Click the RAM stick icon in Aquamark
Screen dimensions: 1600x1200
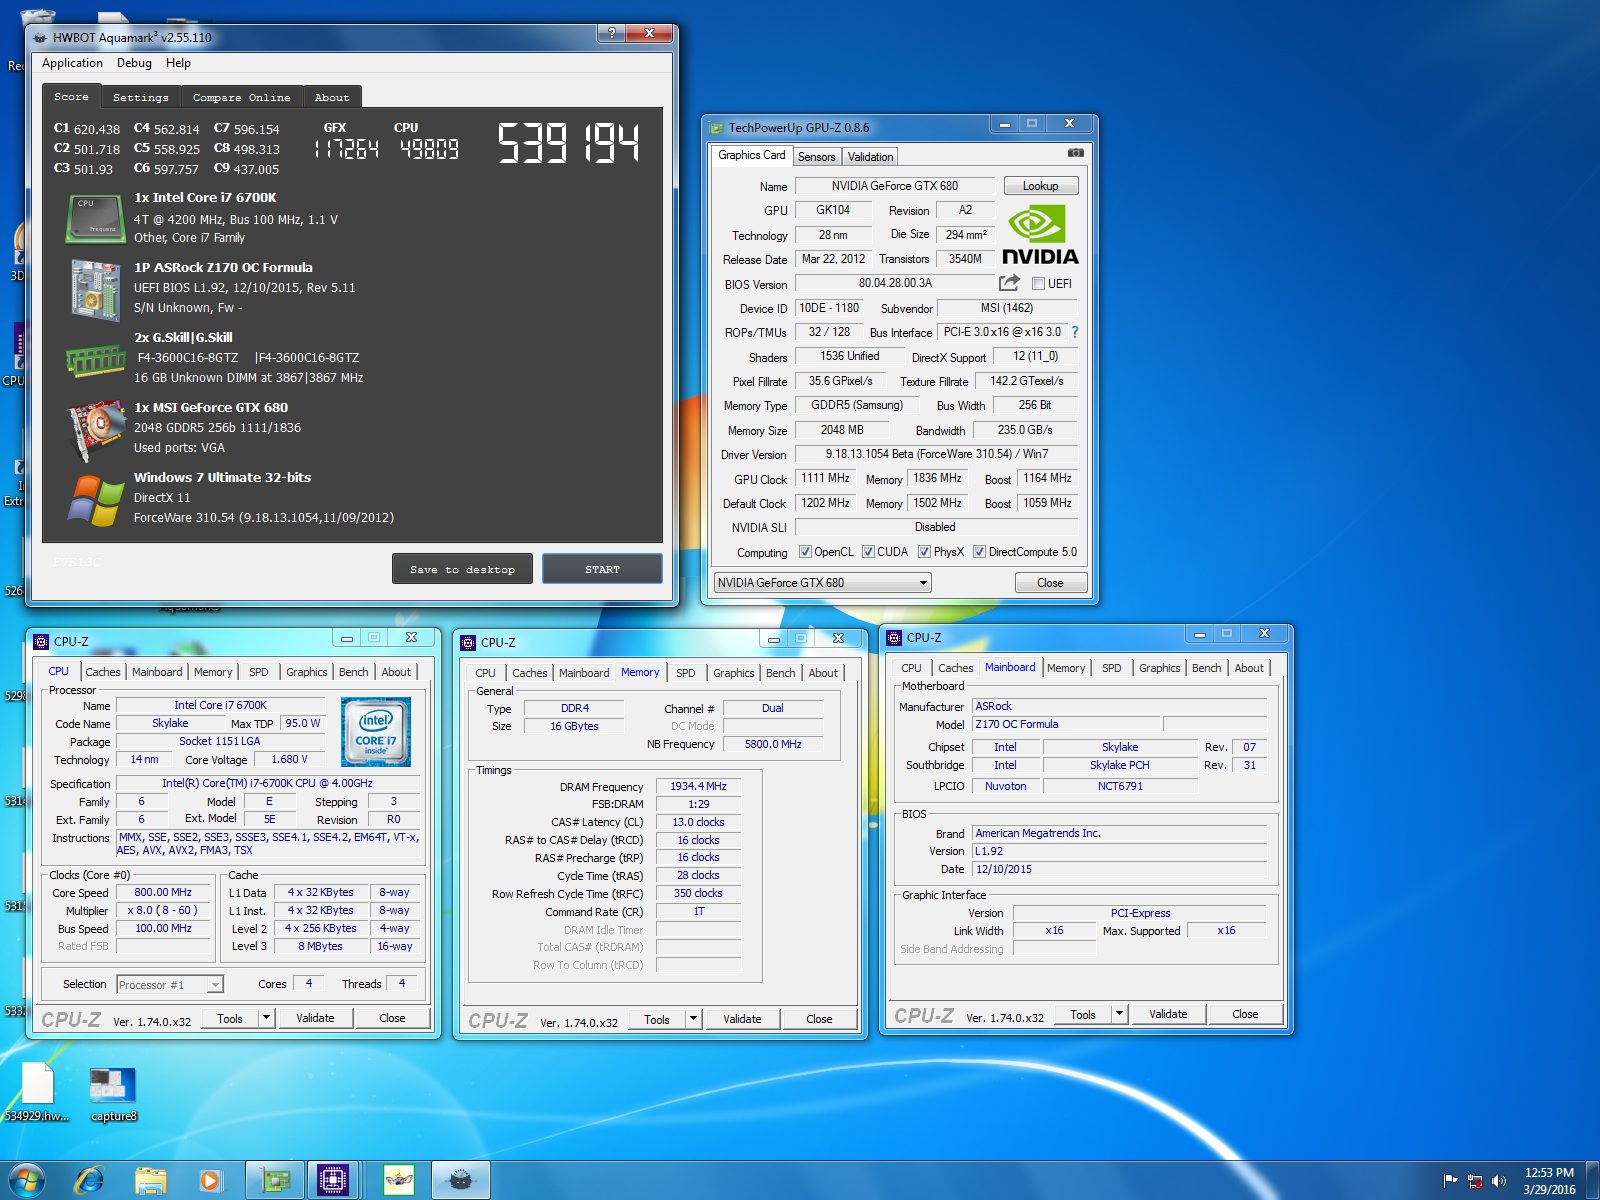[x=95, y=360]
